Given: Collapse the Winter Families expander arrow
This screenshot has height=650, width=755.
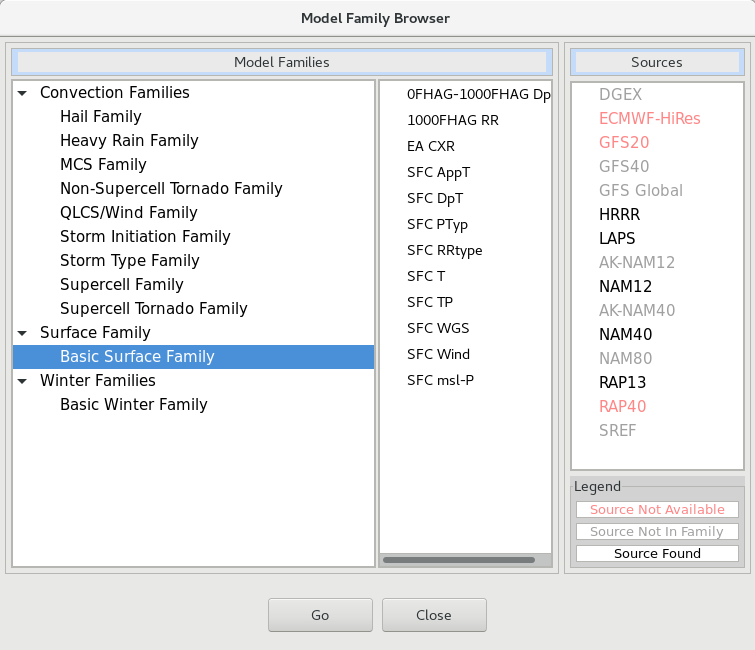Looking at the screenshot, I should click(22, 381).
